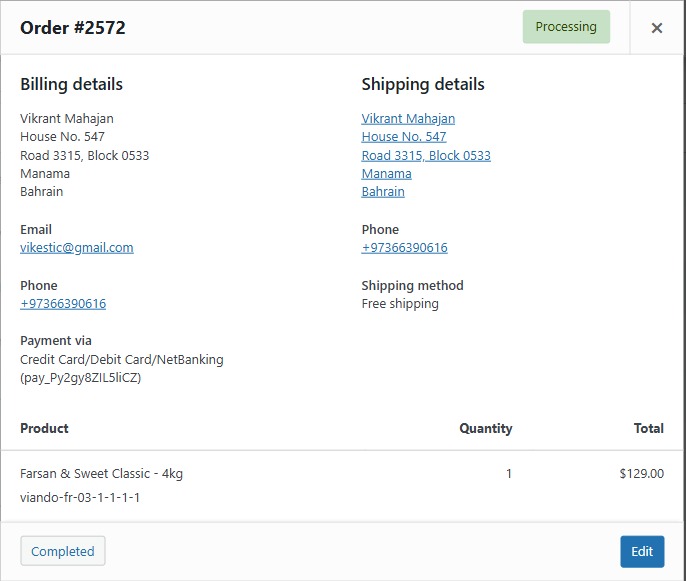This screenshot has height=581, width=686.
Task: Click the payment ID pay_Py2gy8ZIL5liCZ text
Action: [81, 378]
